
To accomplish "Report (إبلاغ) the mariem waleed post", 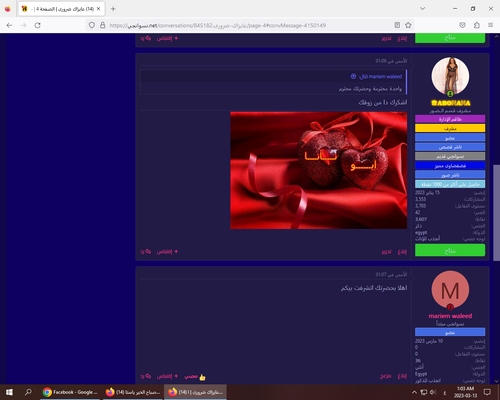I will click(402, 376).
